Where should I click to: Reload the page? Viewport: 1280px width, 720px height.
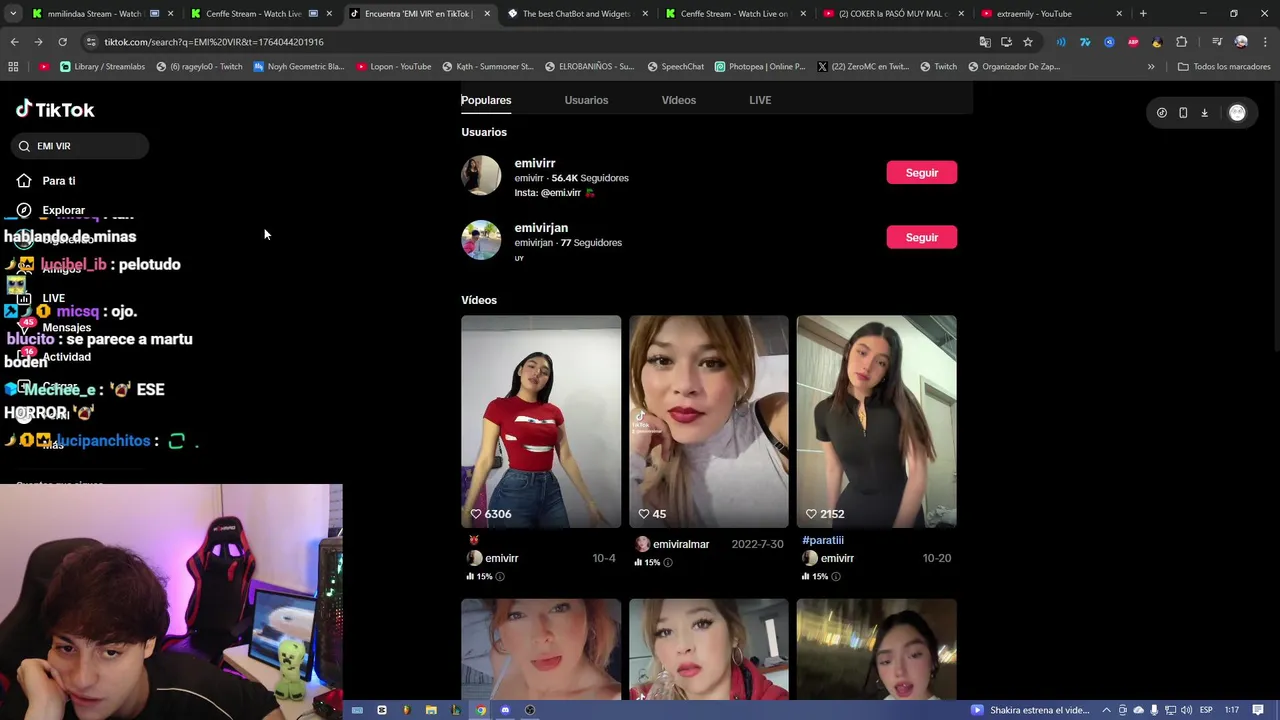(62, 42)
